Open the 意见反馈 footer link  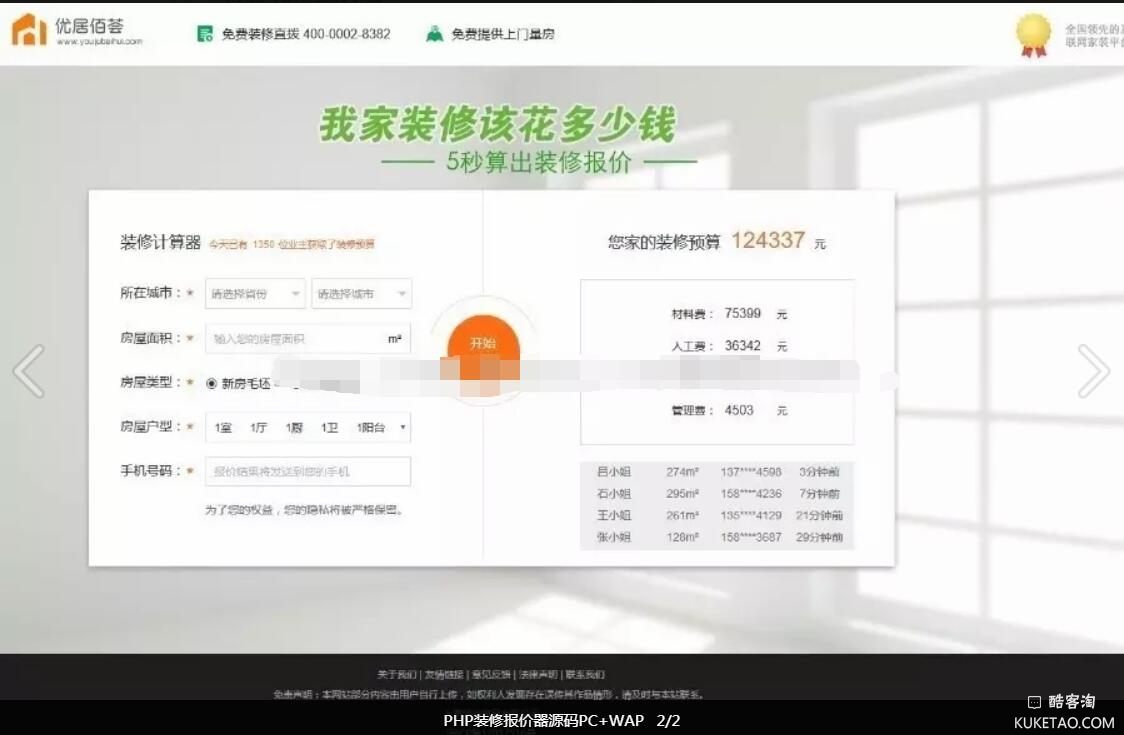coord(491,675)
